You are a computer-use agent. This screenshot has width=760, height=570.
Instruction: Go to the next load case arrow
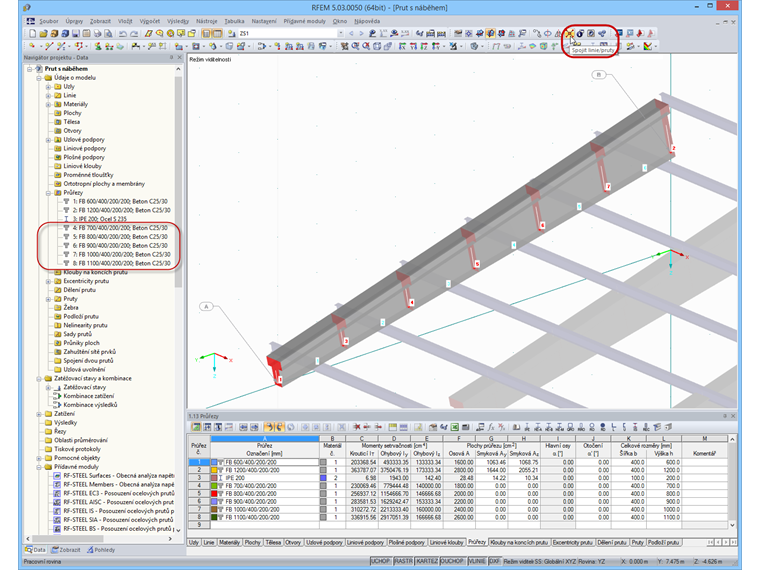[x=361, y=33]
